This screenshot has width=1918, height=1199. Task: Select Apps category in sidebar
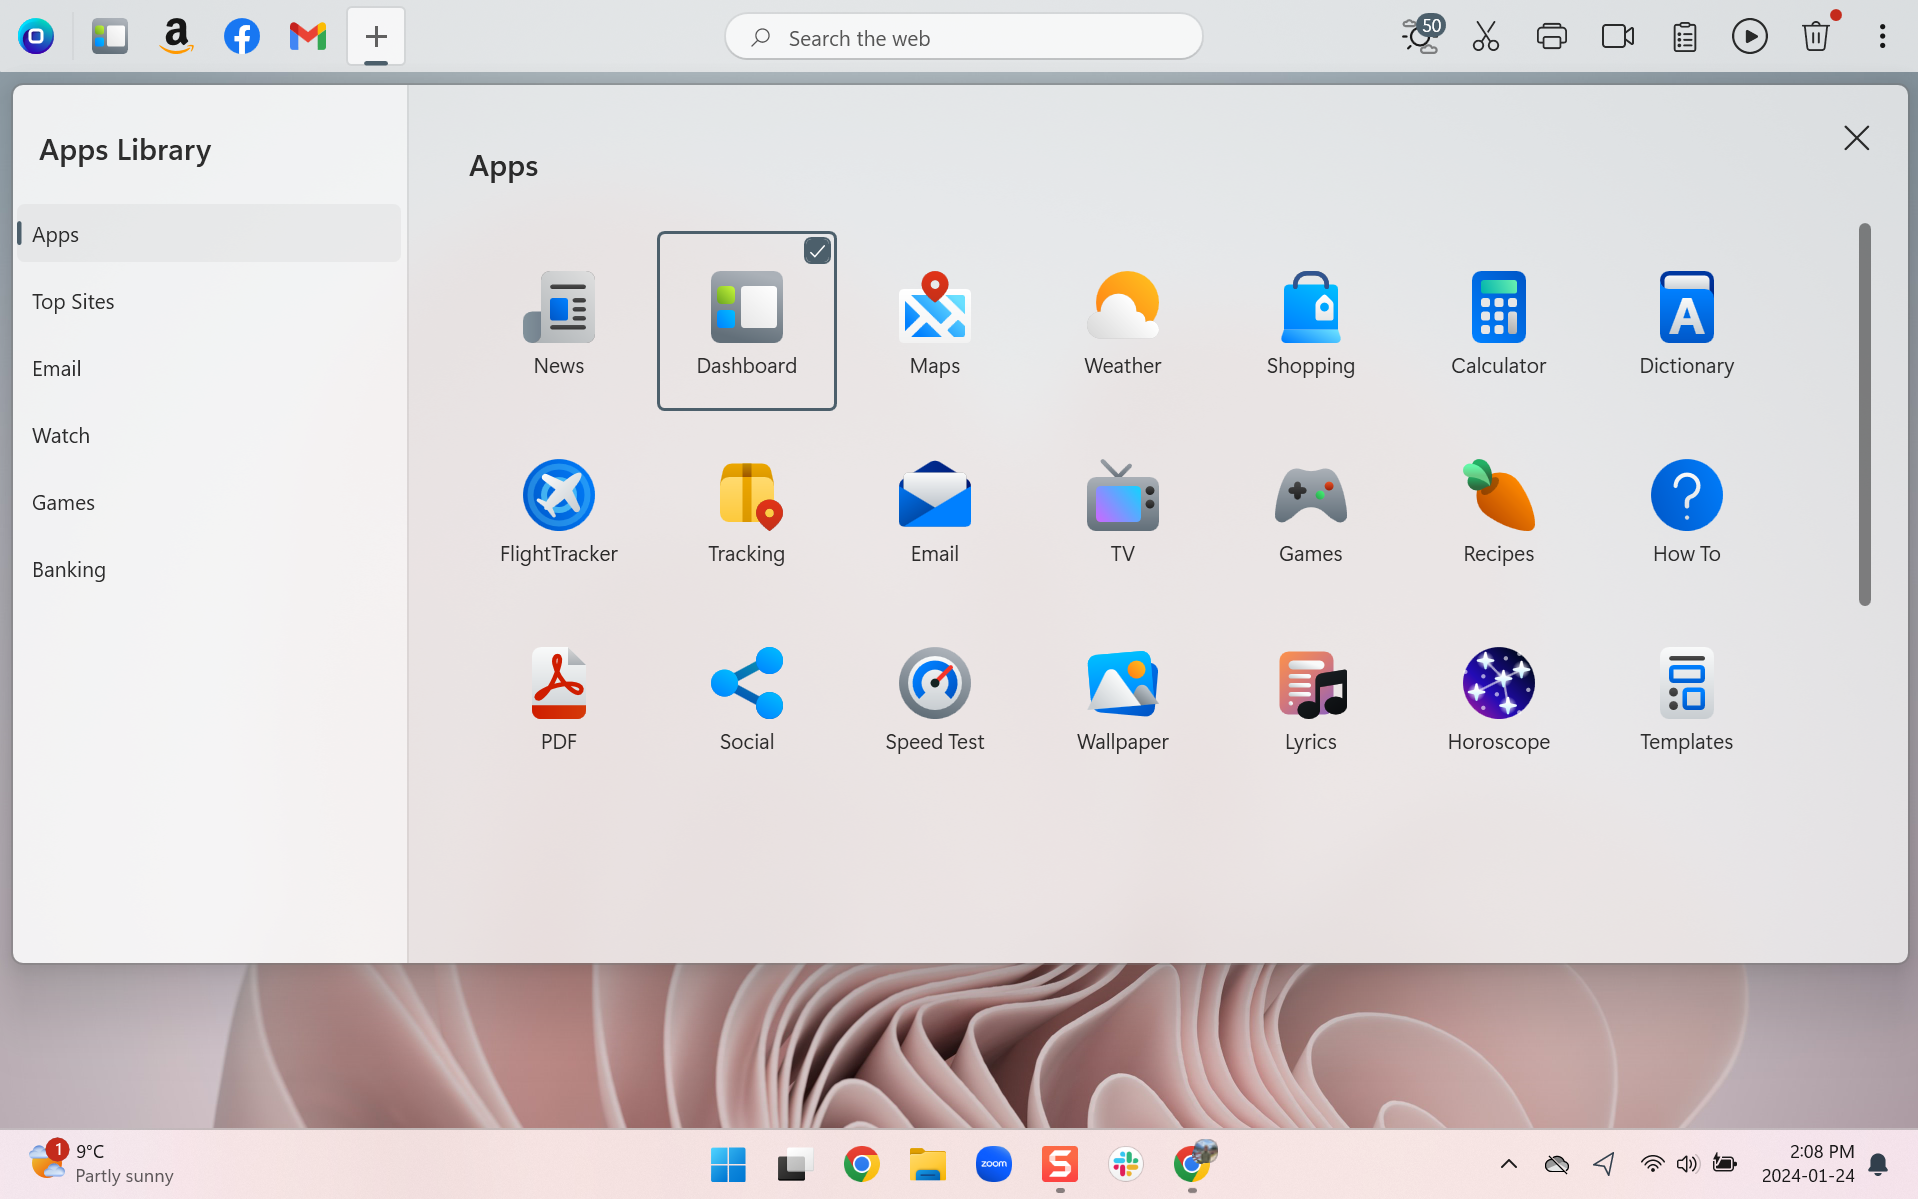pyautogui.click(x=209, y=234)
